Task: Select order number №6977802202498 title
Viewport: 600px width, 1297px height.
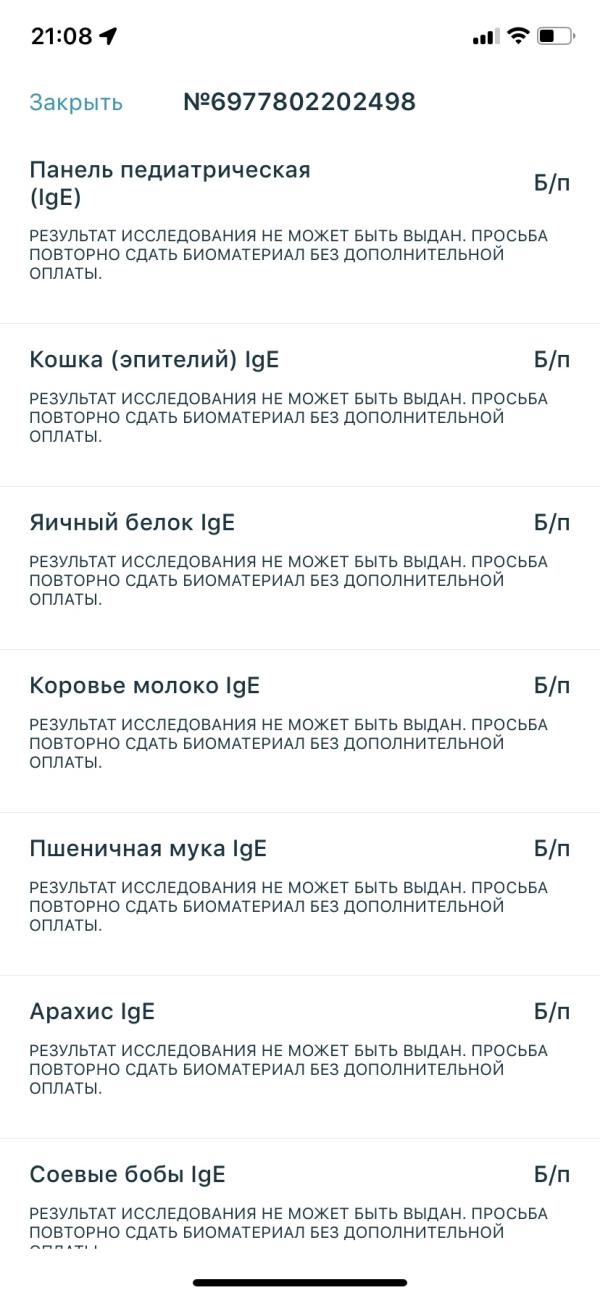Action: click(x=299, y=102)
